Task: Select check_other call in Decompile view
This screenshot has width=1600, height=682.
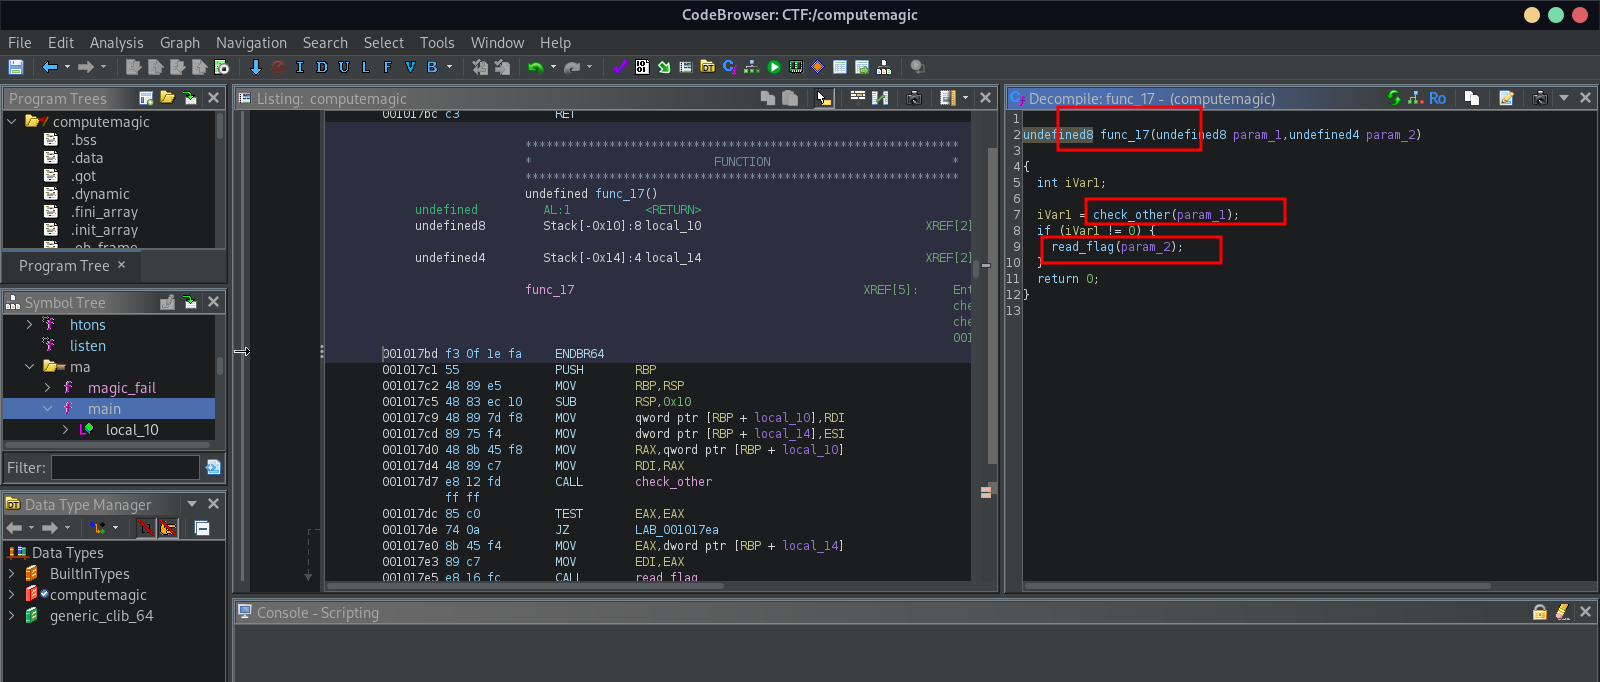Action: 1130,215
